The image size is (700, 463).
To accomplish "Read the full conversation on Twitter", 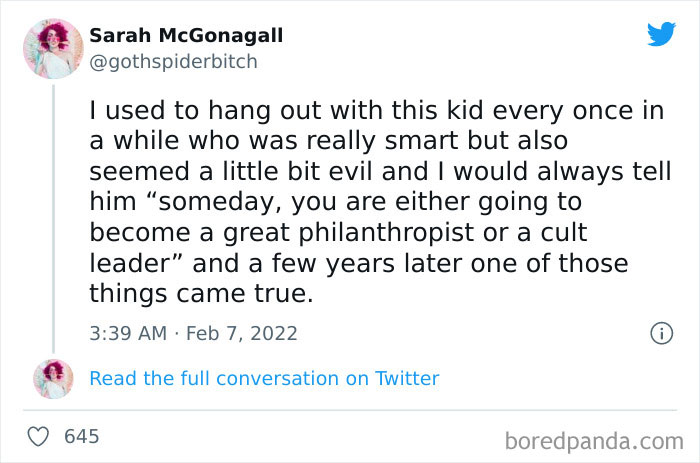I will [x=264, y=378].
